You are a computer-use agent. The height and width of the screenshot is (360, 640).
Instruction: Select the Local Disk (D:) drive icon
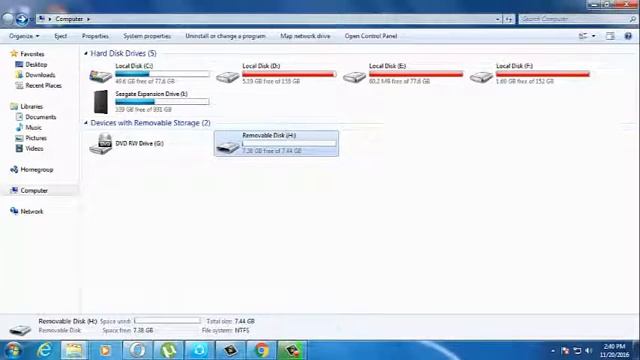pyautogui.click(x=227, y=76)
